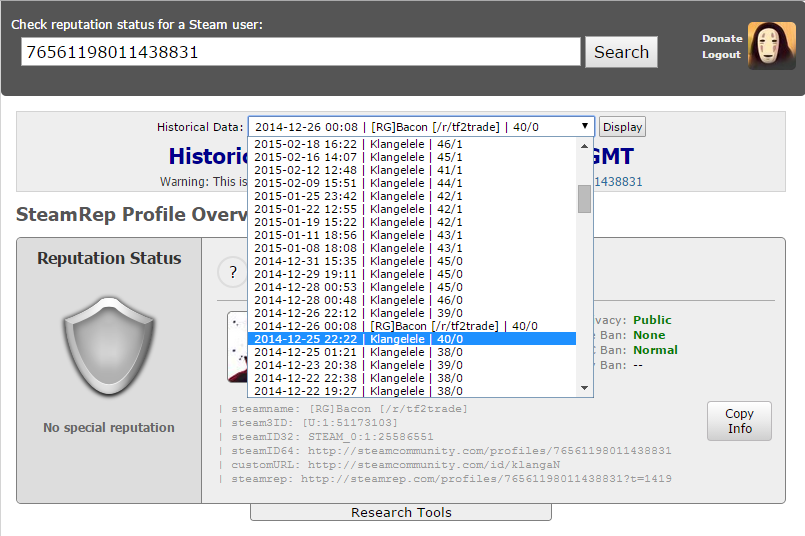This screenshot has height=536, width=805.
Task: Click the Public privacy status value
Action: click(652, 320)
